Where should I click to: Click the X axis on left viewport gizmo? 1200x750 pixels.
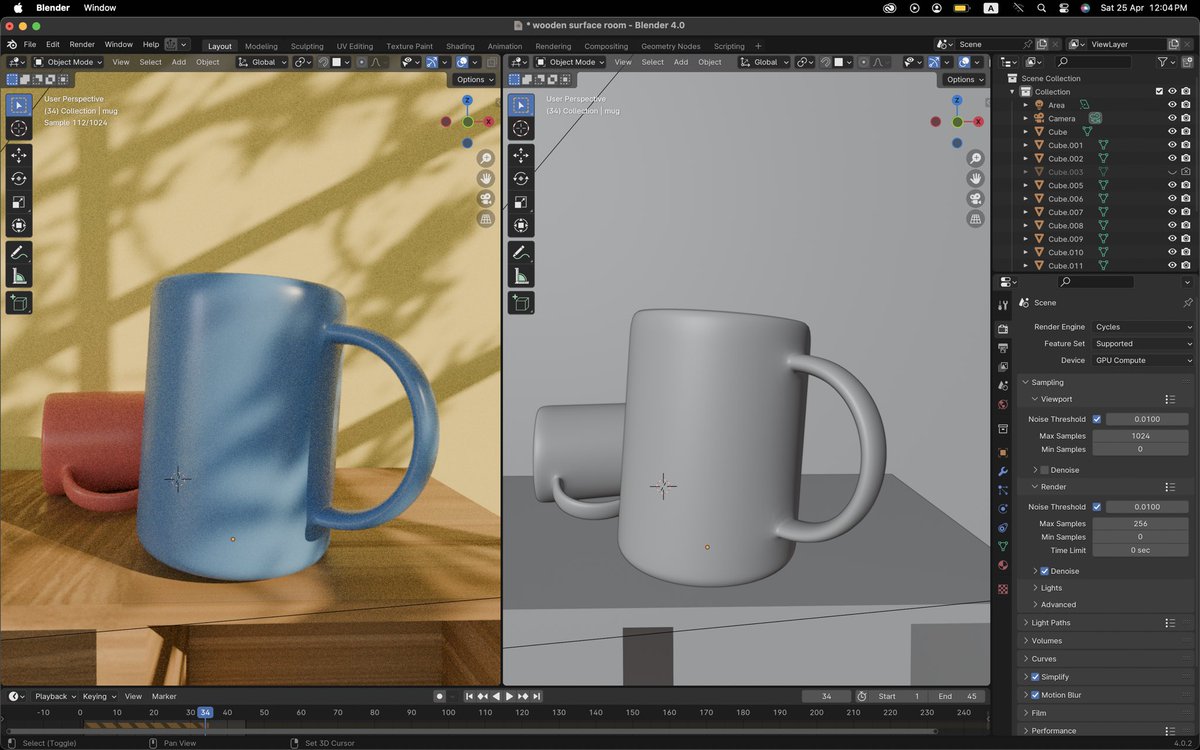(x=489, y=121)
